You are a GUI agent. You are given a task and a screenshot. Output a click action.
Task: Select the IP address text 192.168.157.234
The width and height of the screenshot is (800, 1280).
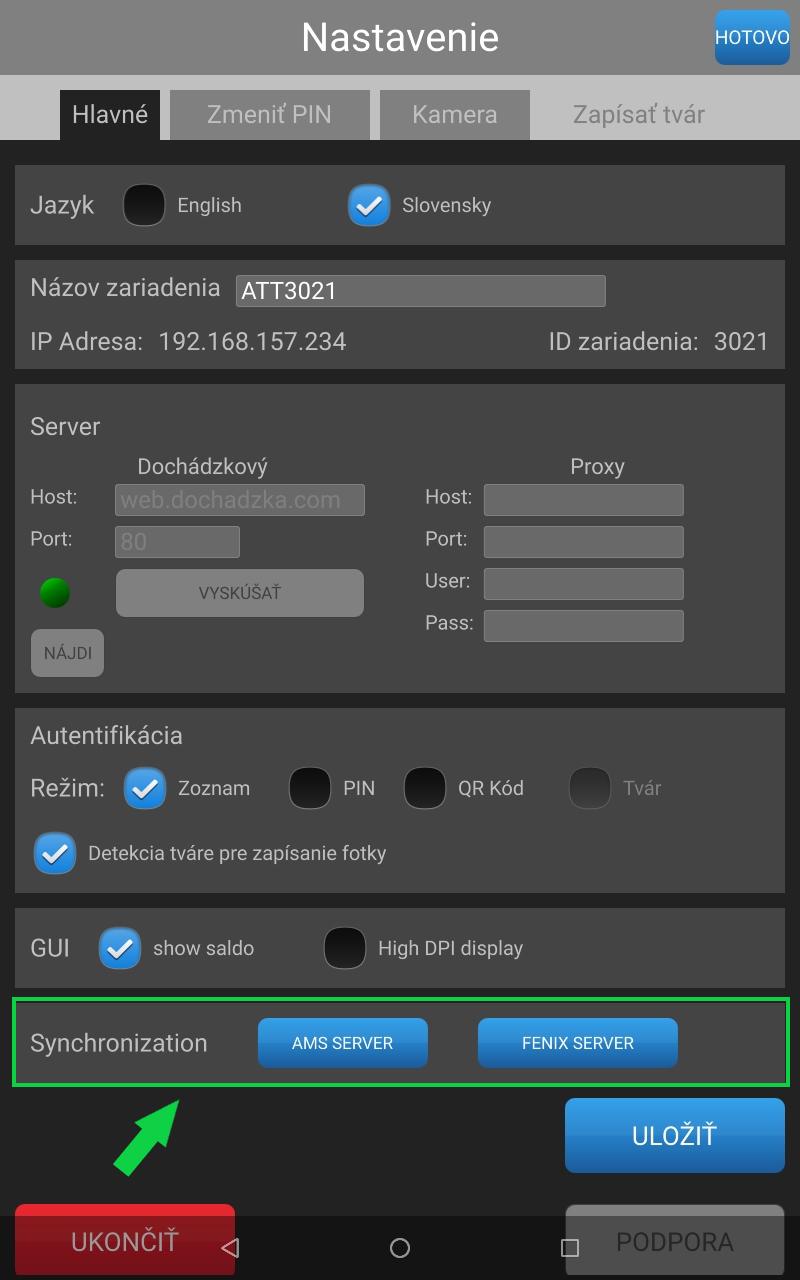coord(252,342)
